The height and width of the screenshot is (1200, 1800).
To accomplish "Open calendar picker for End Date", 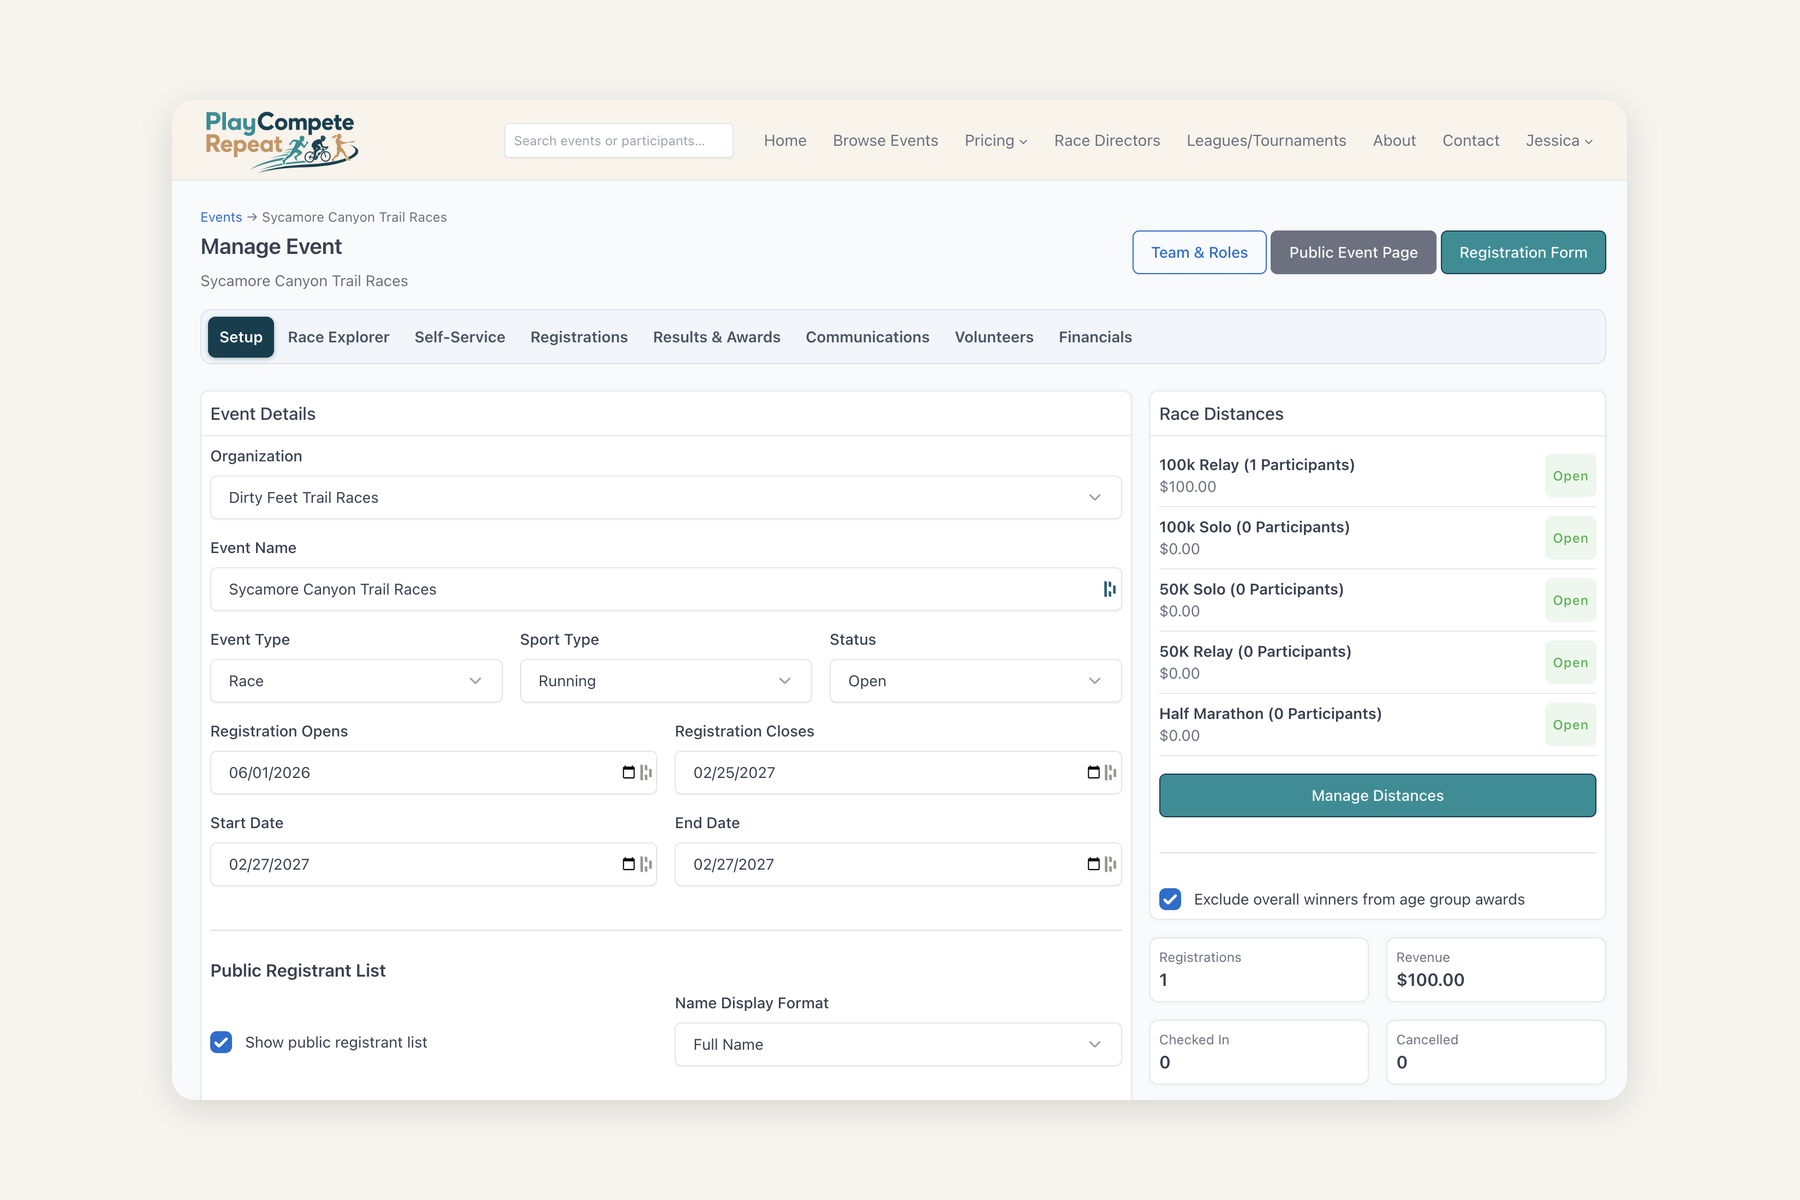I will click(1093, 865).
